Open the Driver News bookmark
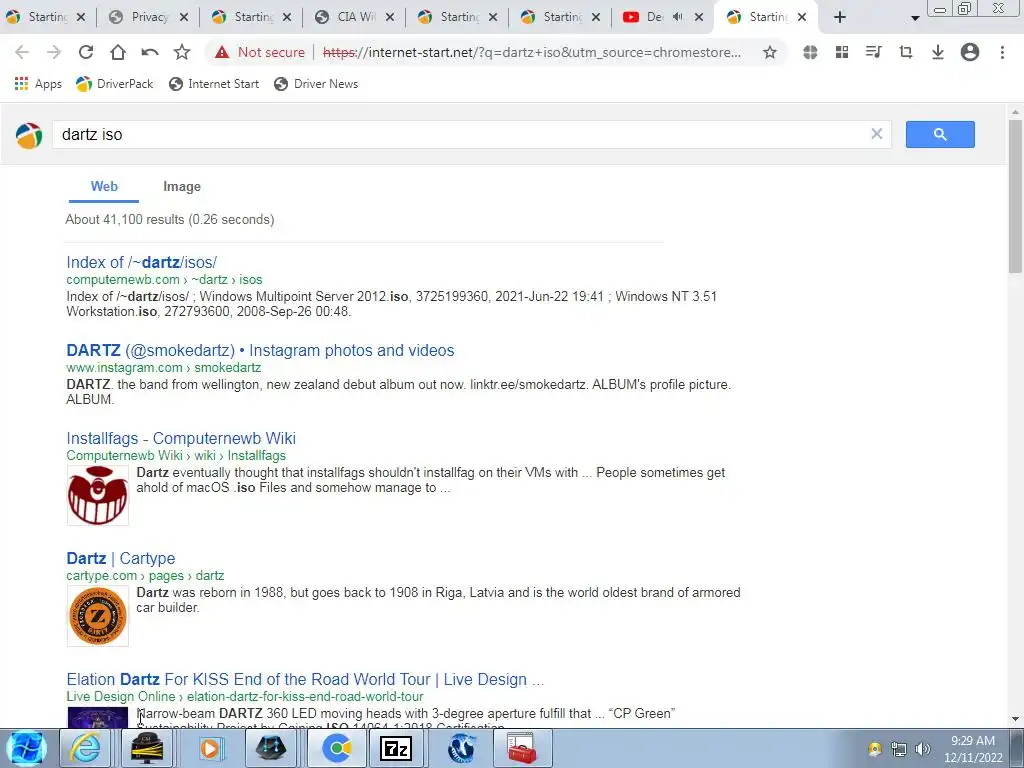Image resolution: width=1024 pixels, height=768 pixels. [x=316, y=84]
